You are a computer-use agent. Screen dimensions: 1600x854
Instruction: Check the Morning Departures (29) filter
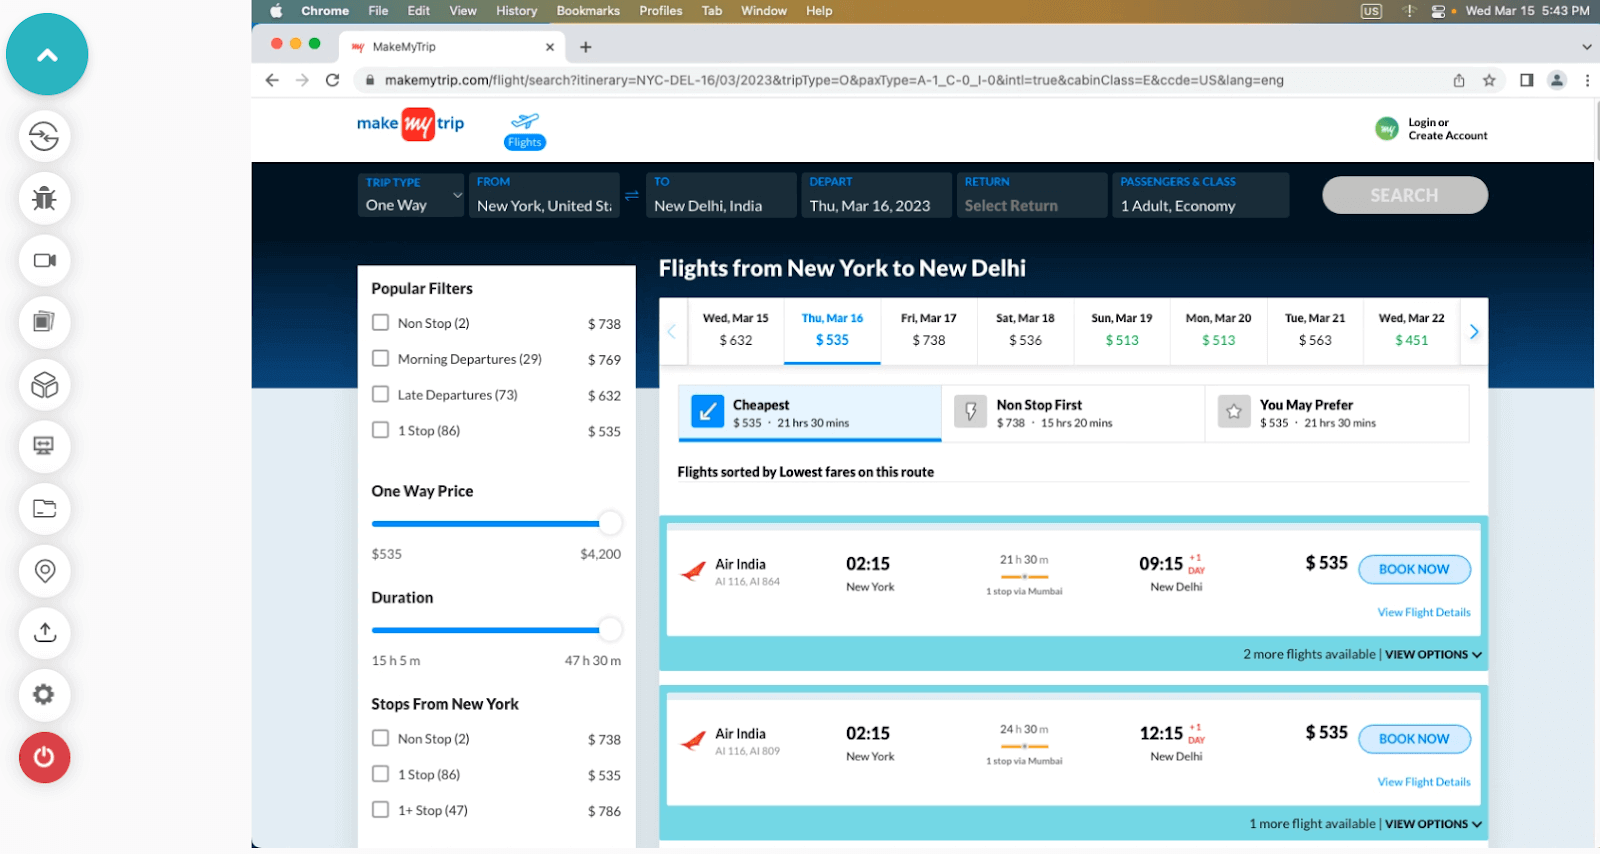[380, 358]
